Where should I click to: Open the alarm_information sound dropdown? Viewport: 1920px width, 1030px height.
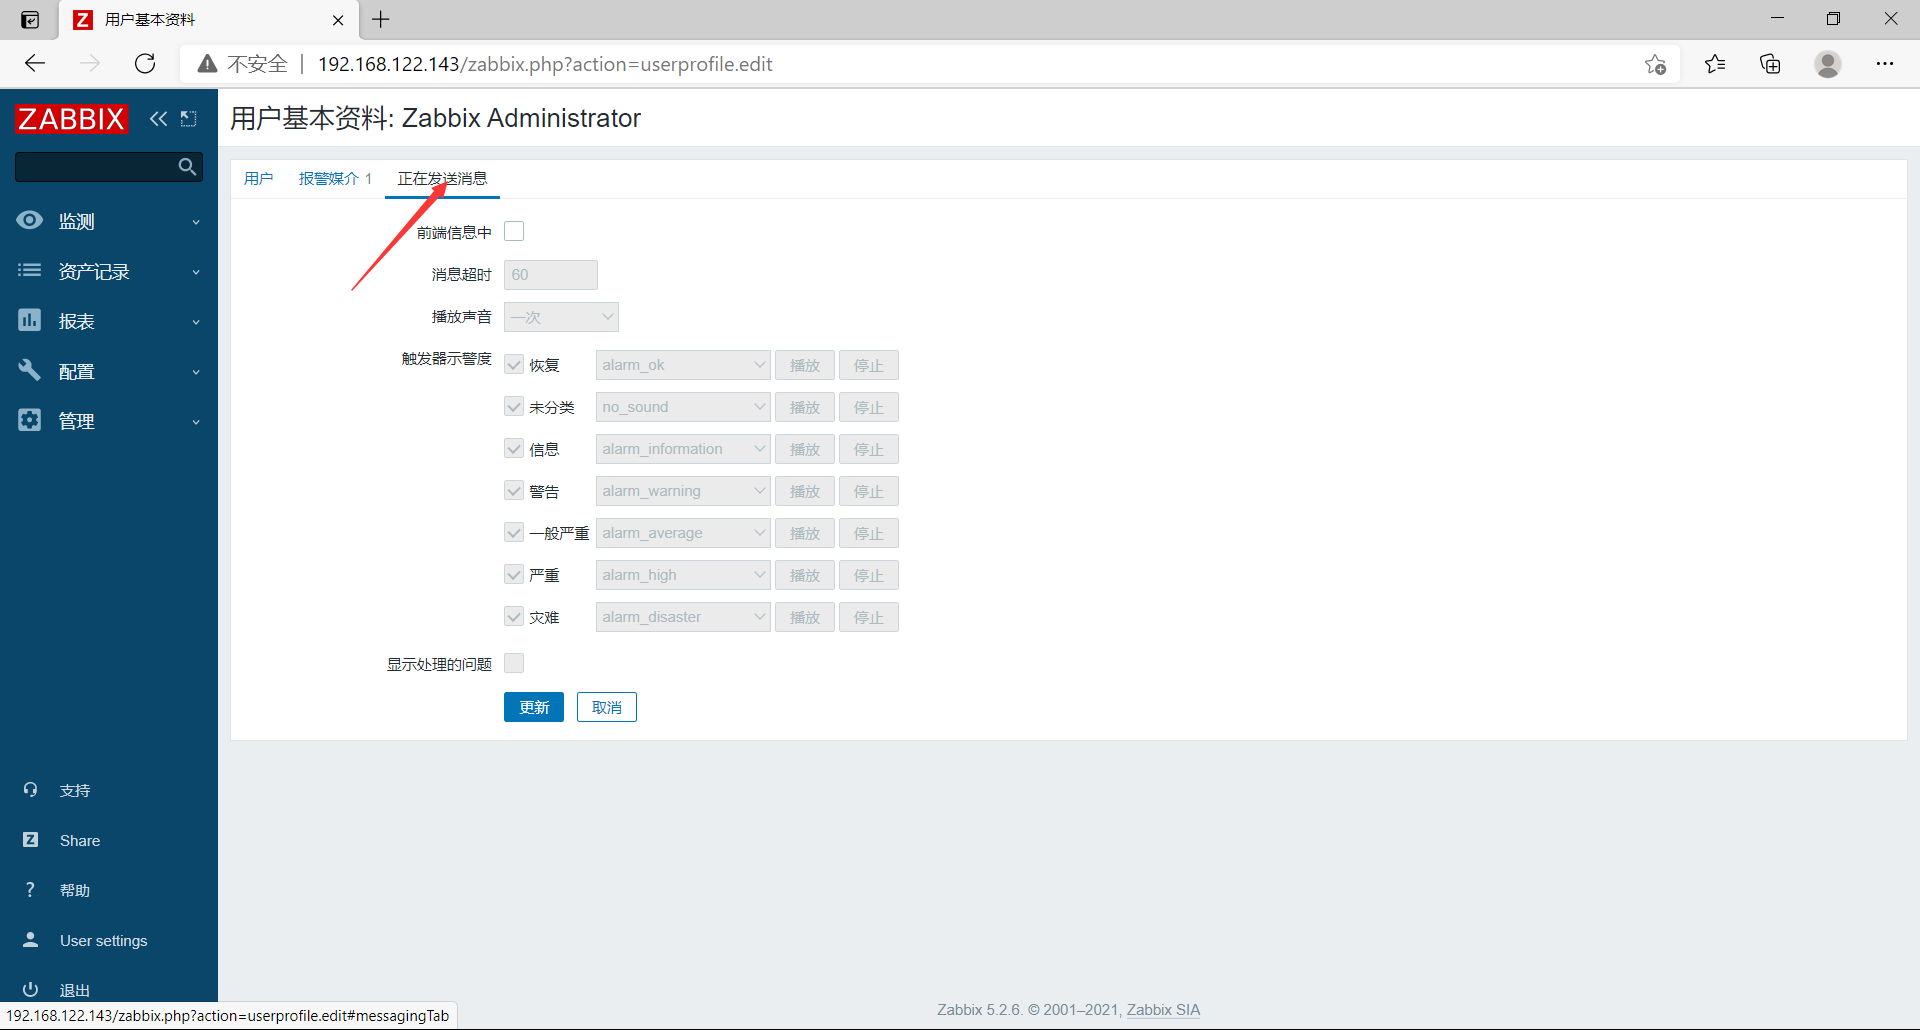(683, 449)
